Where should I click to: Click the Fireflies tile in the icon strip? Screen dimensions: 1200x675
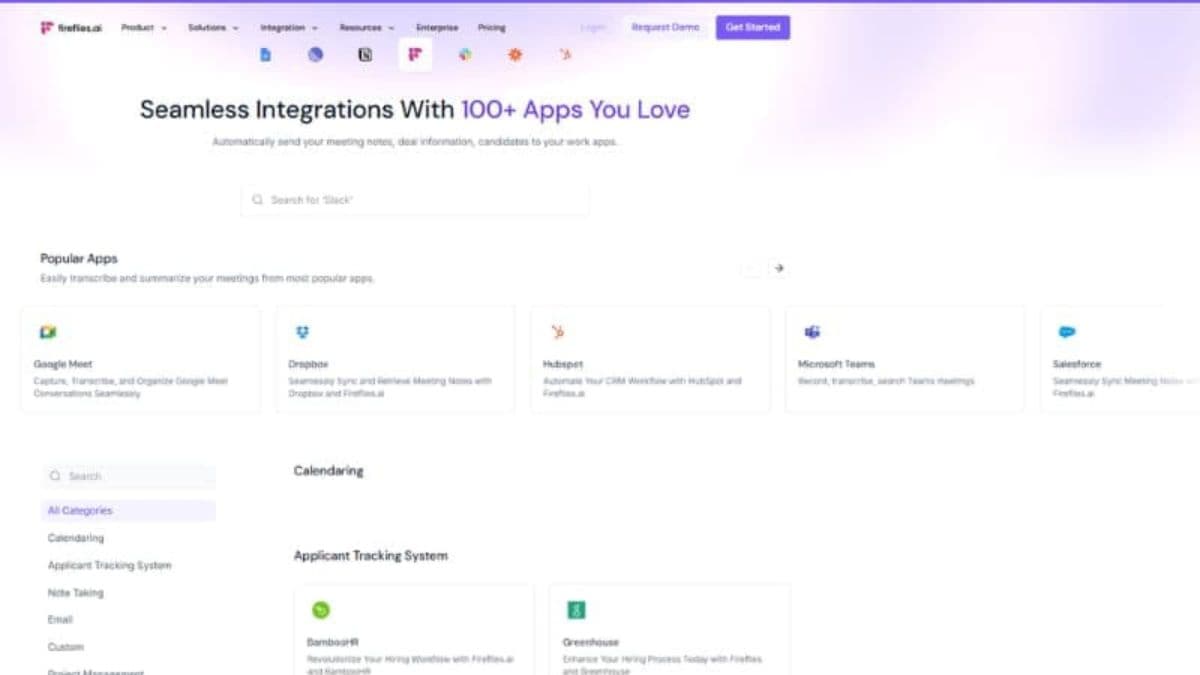415,55
